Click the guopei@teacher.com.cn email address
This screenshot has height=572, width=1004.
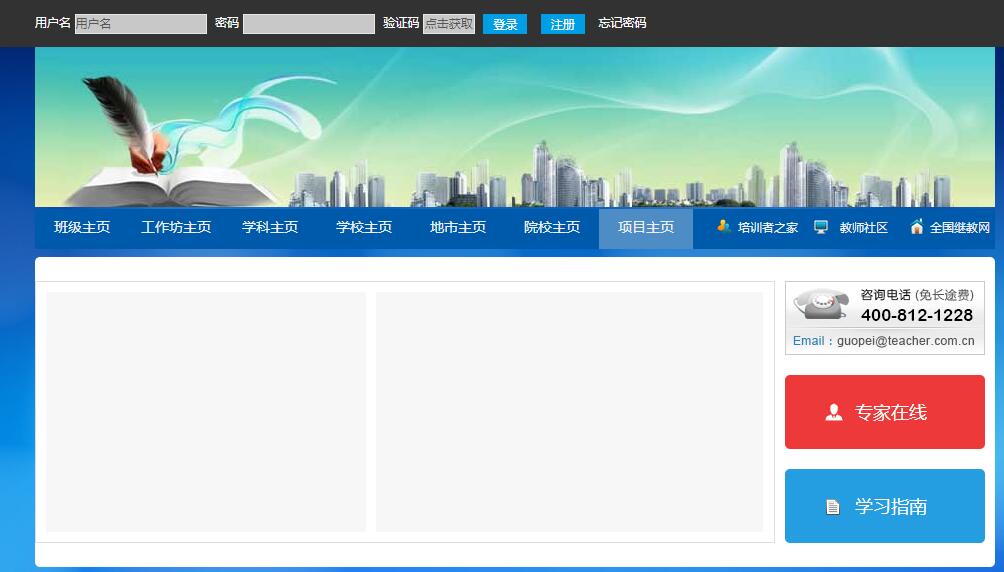(905, 341)
